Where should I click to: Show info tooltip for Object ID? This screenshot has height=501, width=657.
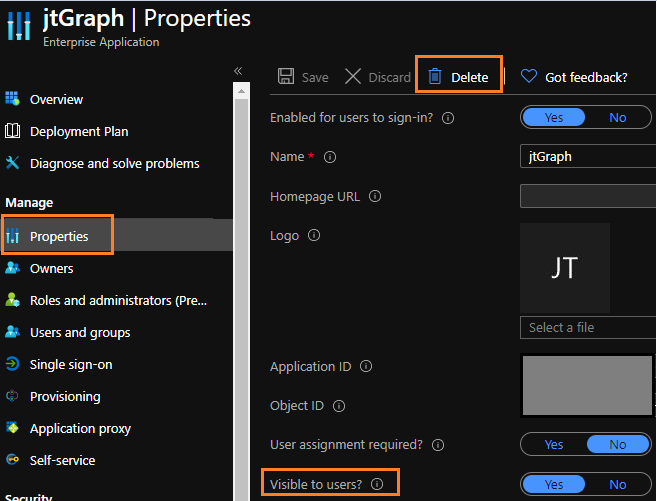pyautogui.click(x=339, y=405)
